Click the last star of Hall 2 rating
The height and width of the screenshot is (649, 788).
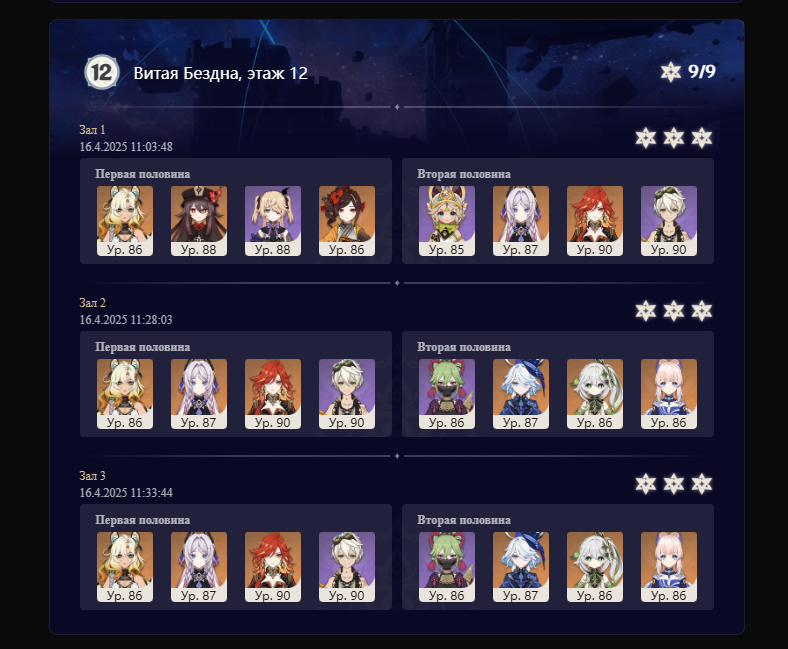[702, 311]
